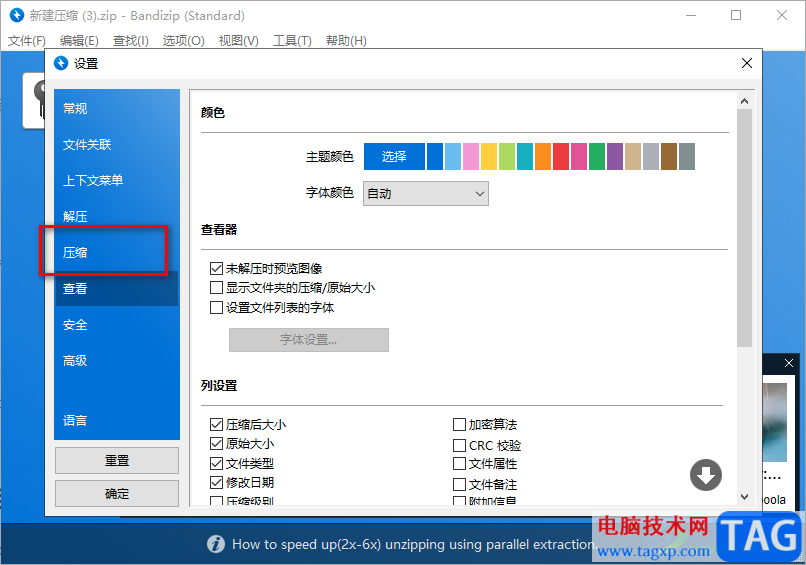Toggle original size column checkbox
The image size is (806, 565).
216,443
